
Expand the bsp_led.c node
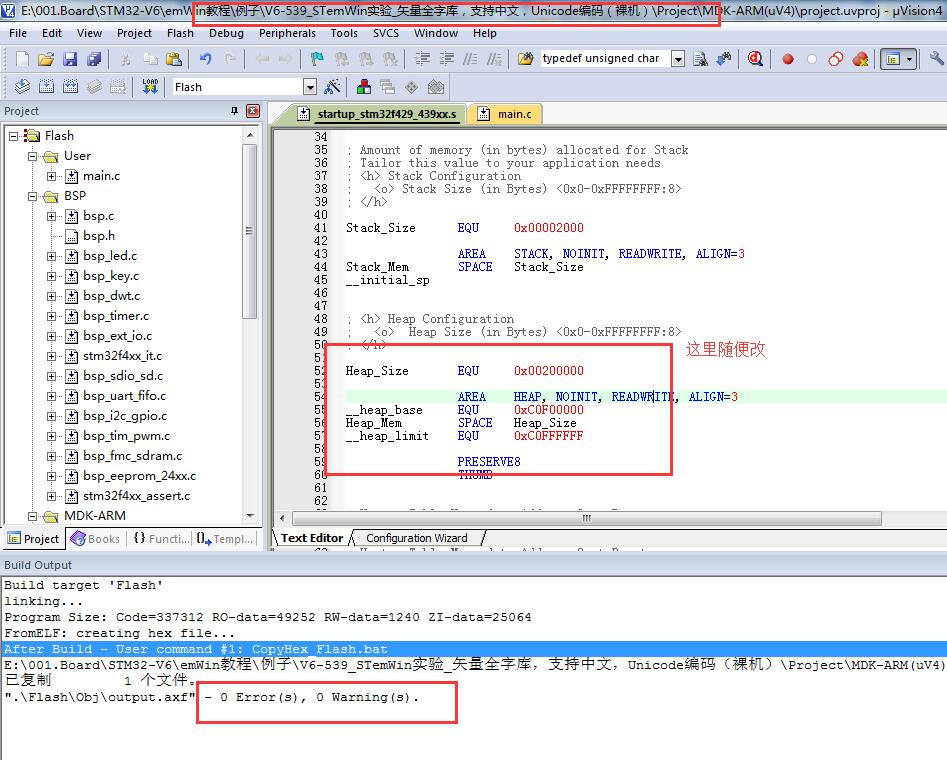pos(52,256)
